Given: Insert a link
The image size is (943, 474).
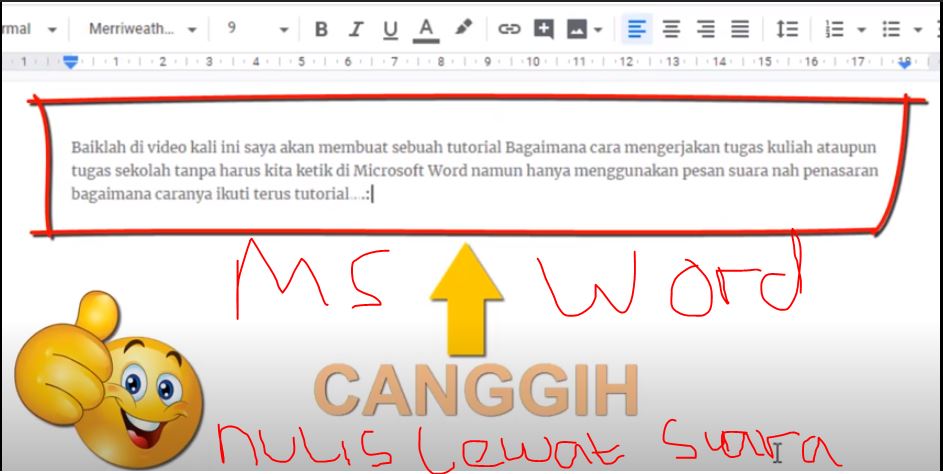Looking at the screenshot, I should (509, 29).
